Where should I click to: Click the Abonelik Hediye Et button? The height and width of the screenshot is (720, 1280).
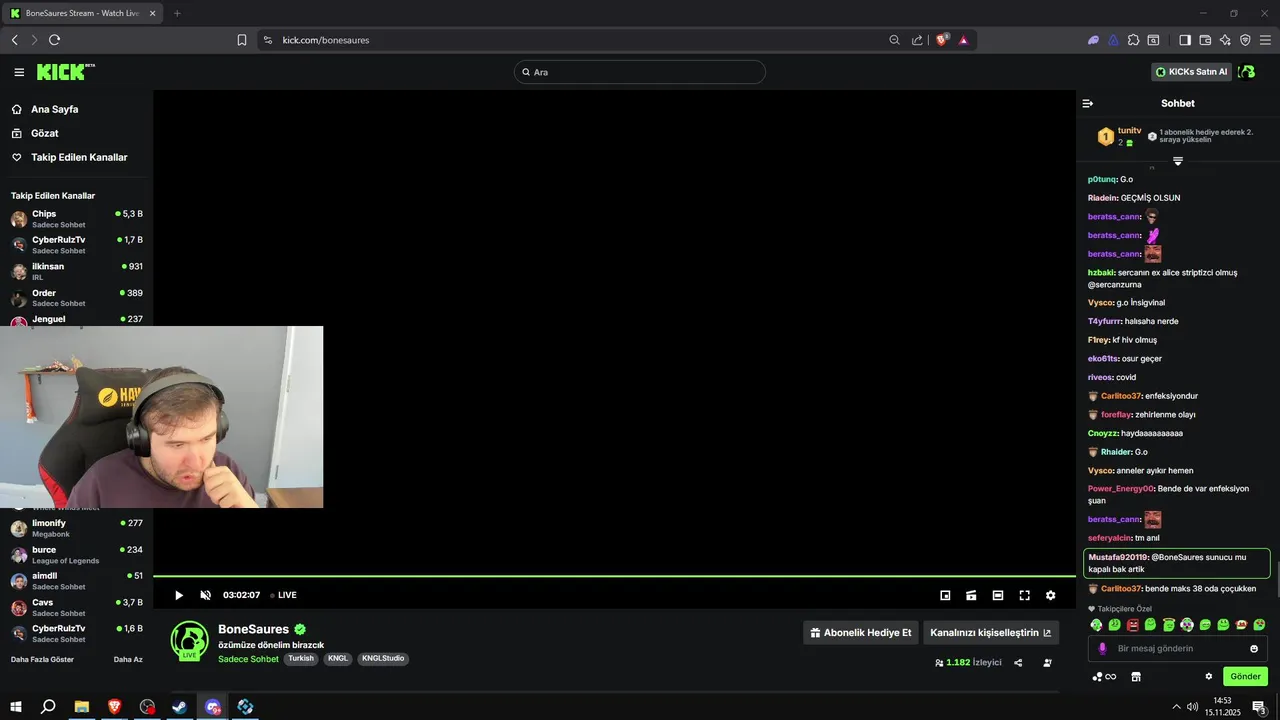(861, 633)
